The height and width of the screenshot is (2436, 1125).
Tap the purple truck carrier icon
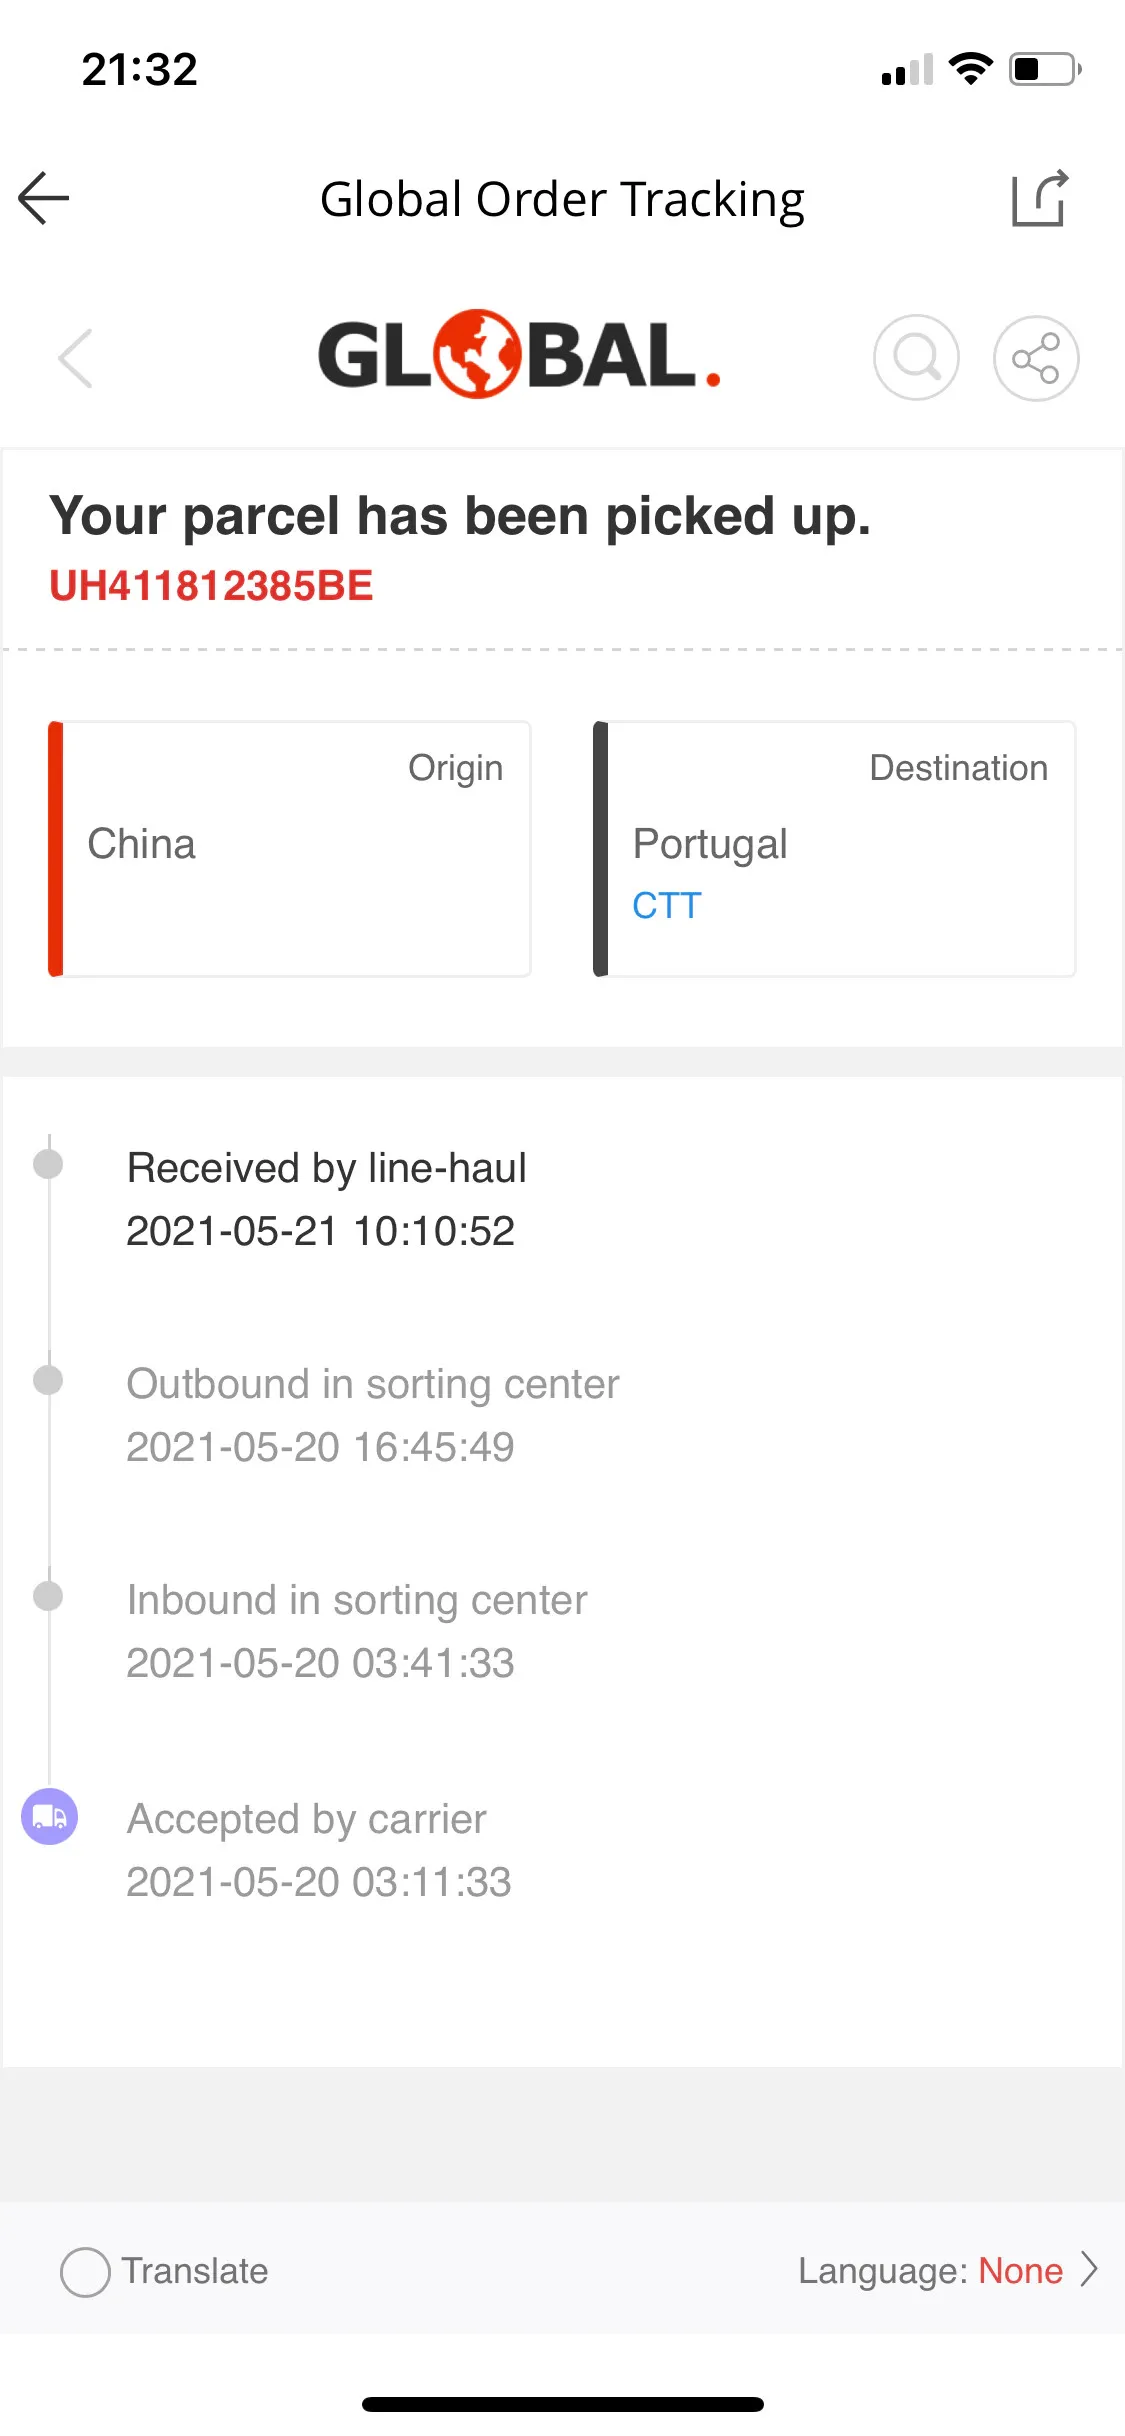click(x=50, y=1816)
